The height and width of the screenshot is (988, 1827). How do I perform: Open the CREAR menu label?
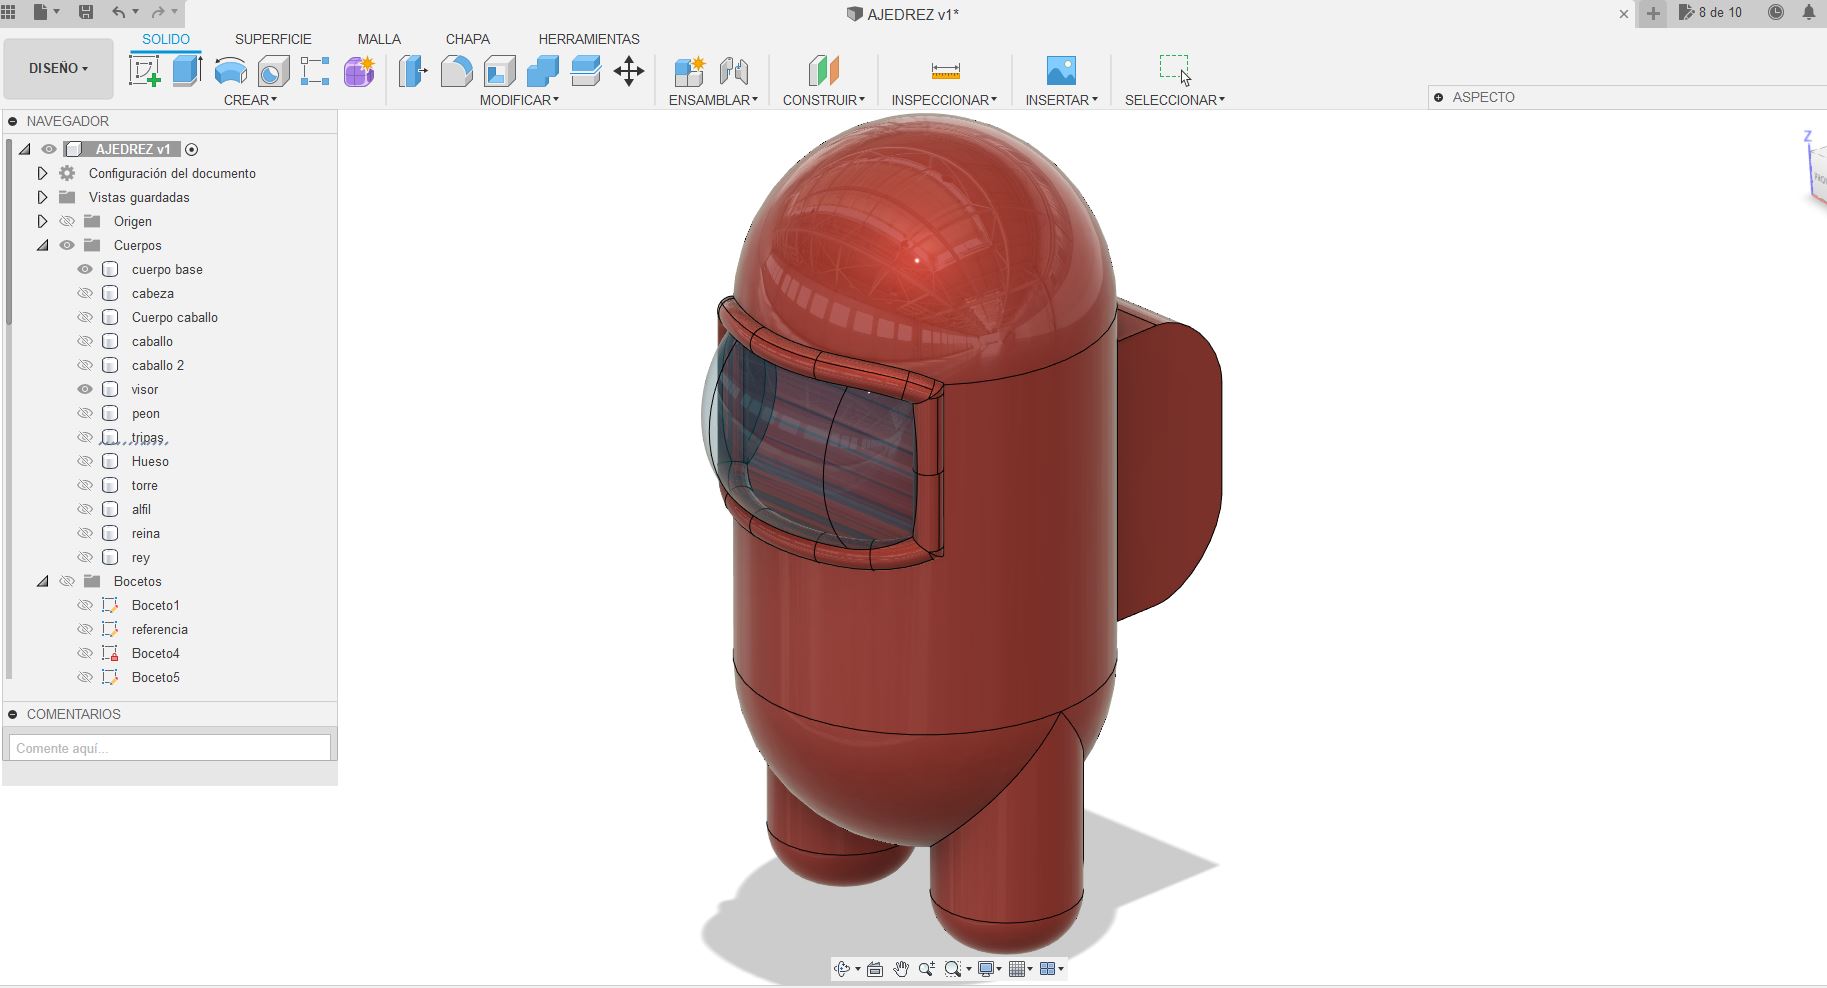tap(250, 100)
